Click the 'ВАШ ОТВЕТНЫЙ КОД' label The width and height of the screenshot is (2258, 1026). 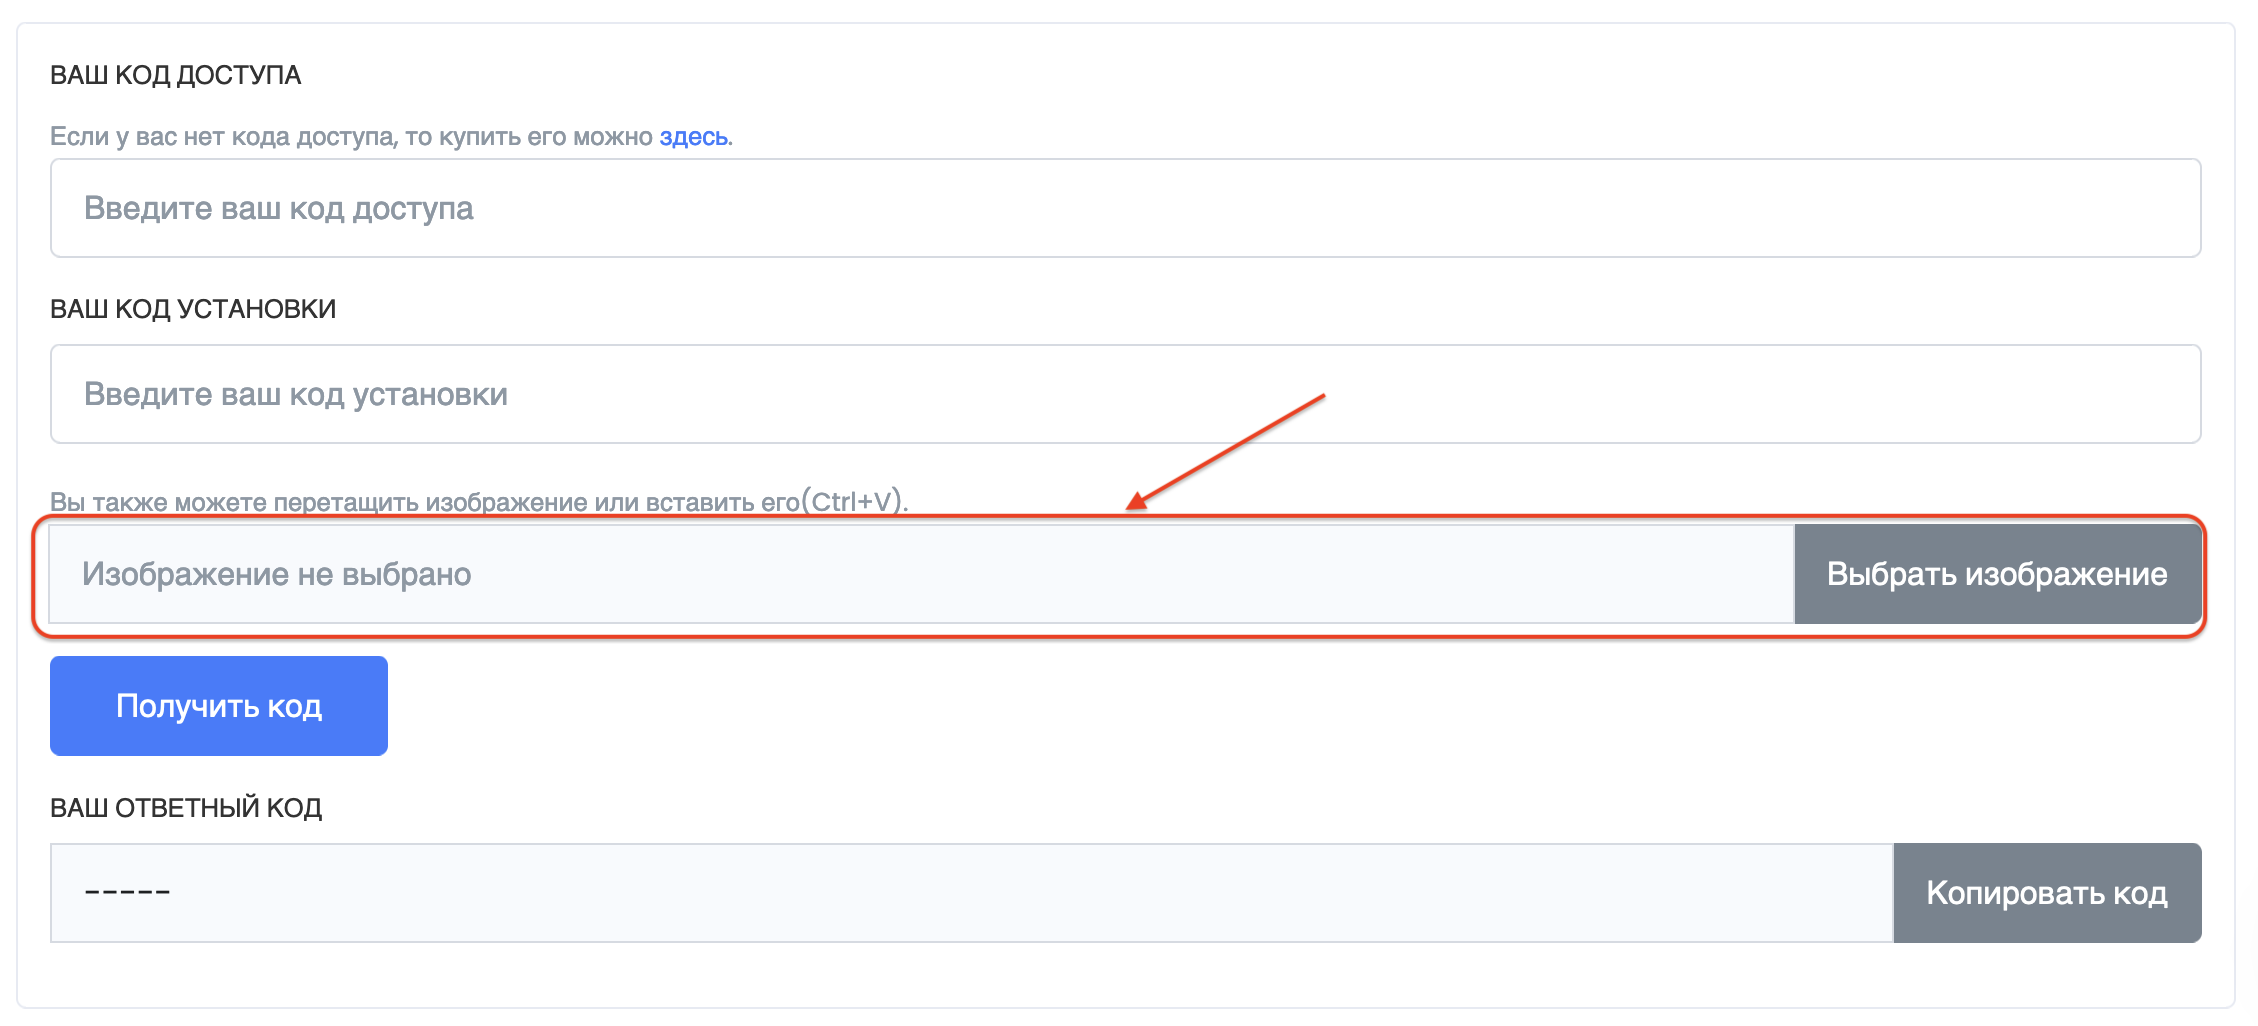(186, 808)
